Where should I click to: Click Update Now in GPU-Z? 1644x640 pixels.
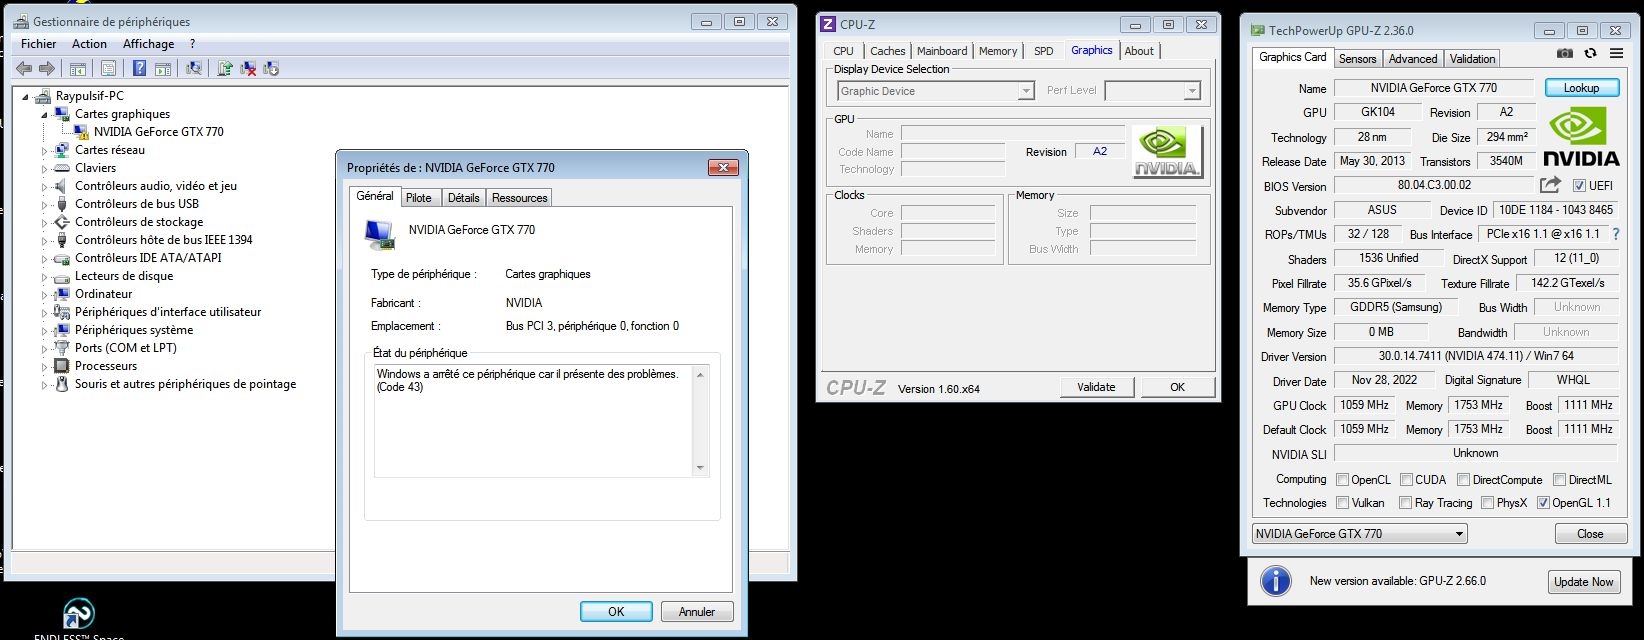(x=1584, y=582)
